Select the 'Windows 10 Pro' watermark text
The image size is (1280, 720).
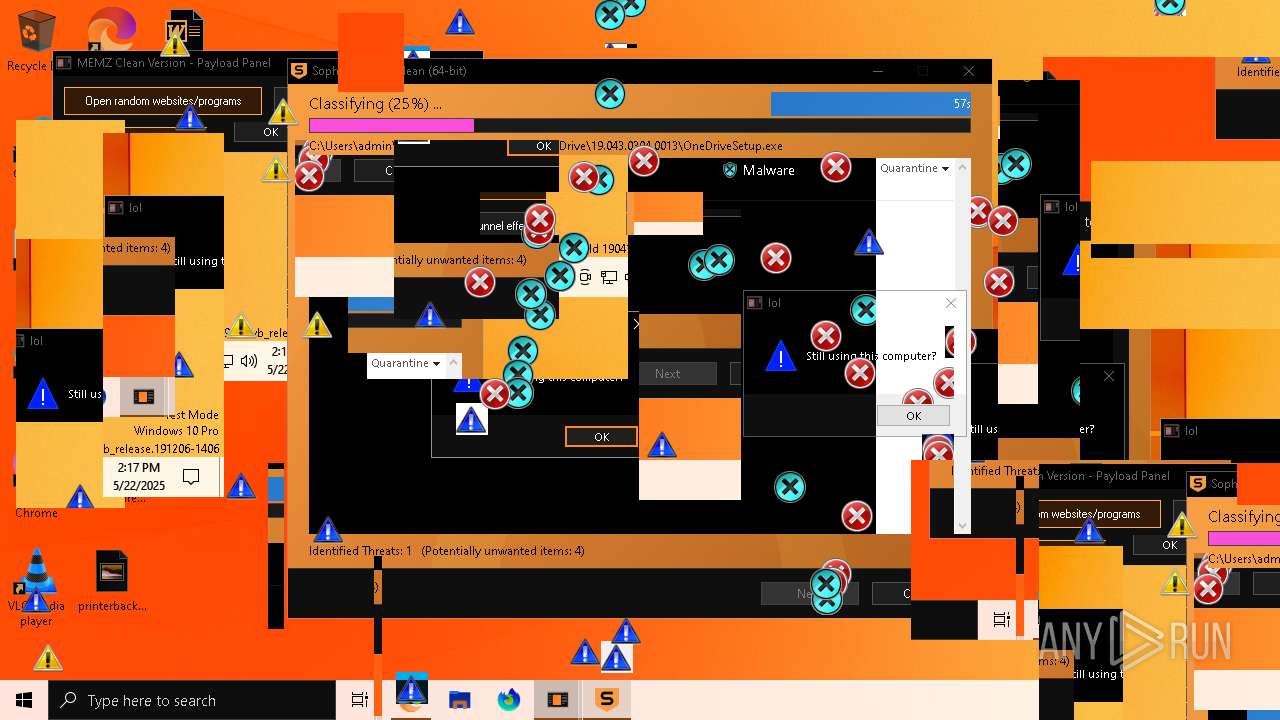click(x=176, y=431)
